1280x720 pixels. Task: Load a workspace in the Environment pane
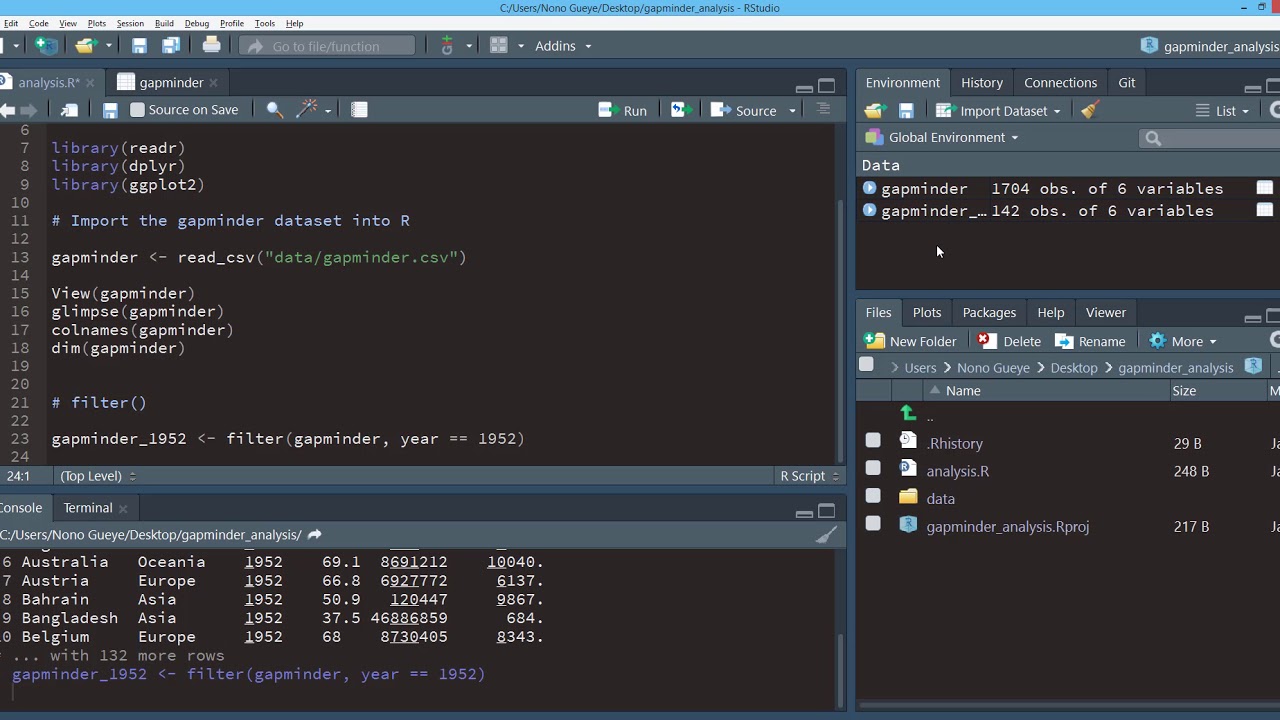(x=875, y=111)
